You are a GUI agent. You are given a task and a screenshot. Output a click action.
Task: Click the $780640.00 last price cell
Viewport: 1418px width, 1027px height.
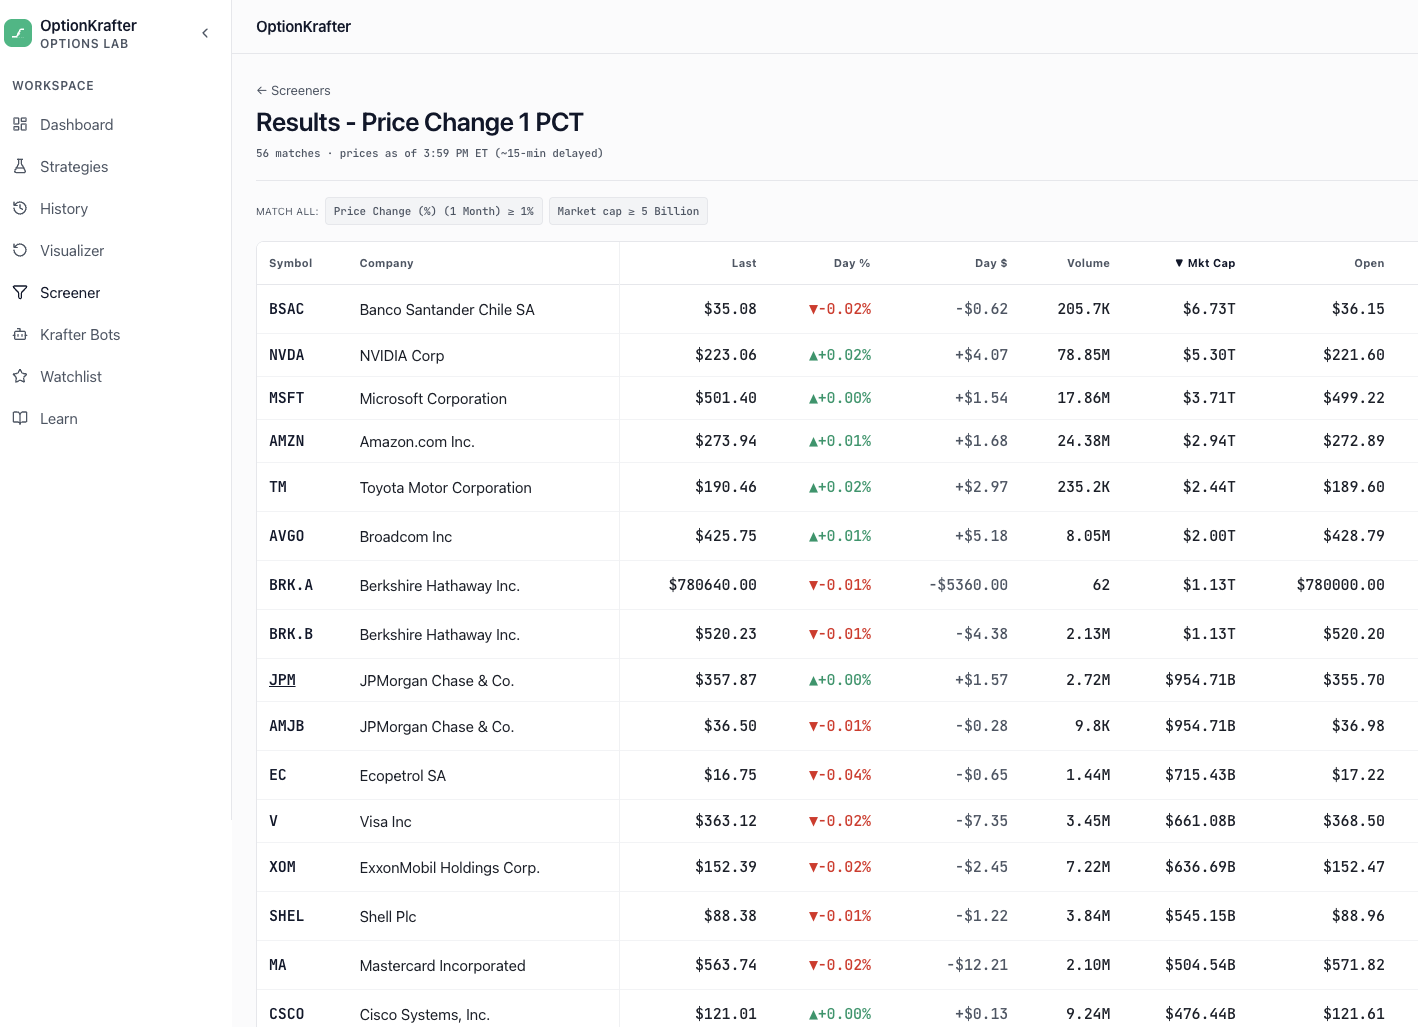click(x=713, y=585)
